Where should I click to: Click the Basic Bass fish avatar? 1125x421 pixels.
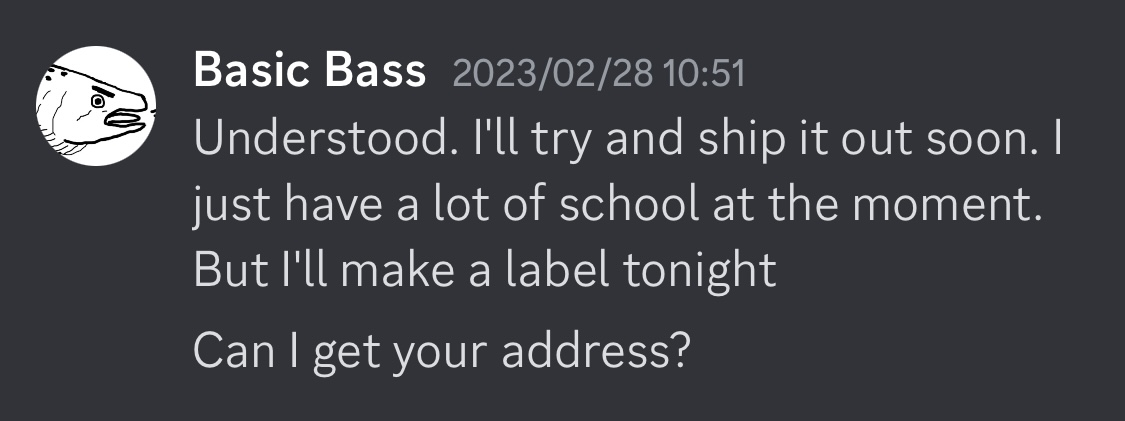tap(94, 106)
